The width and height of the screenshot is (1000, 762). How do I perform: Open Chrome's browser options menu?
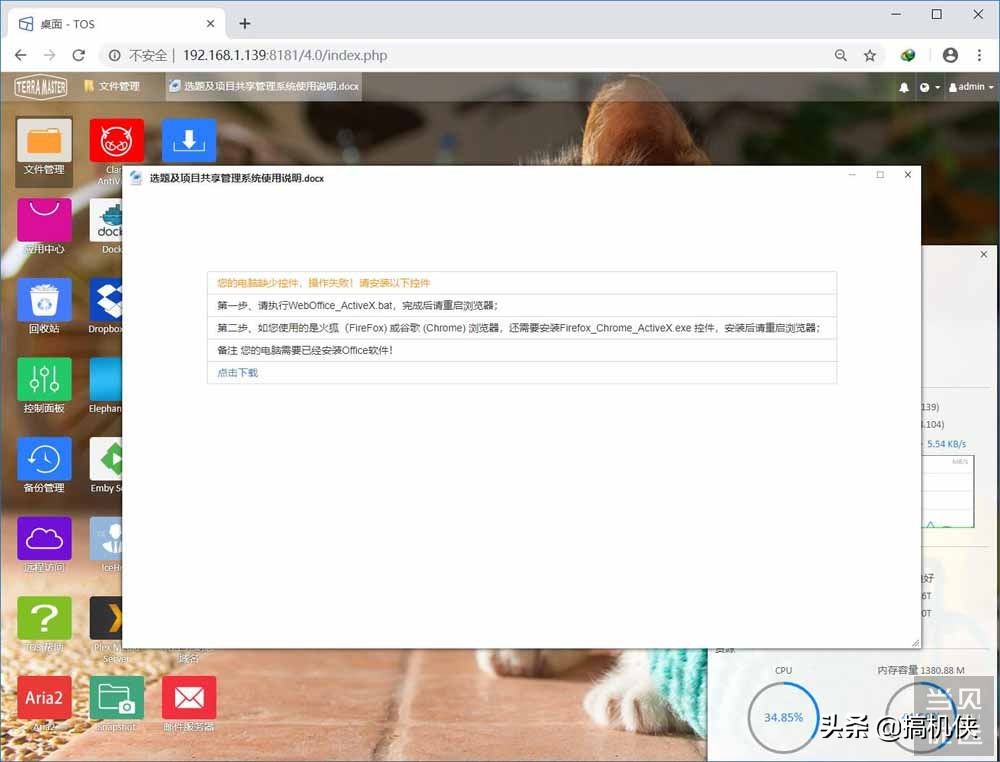click(979, 56)
